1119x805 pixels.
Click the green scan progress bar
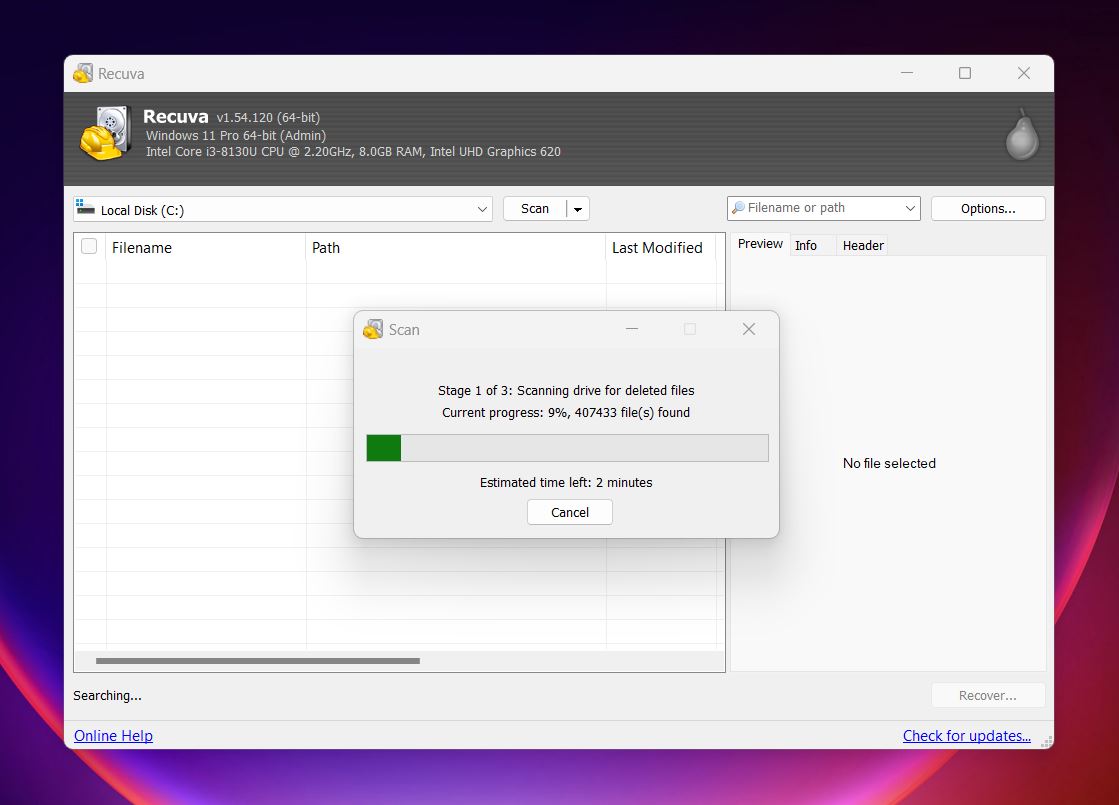[x=567, y=448]
